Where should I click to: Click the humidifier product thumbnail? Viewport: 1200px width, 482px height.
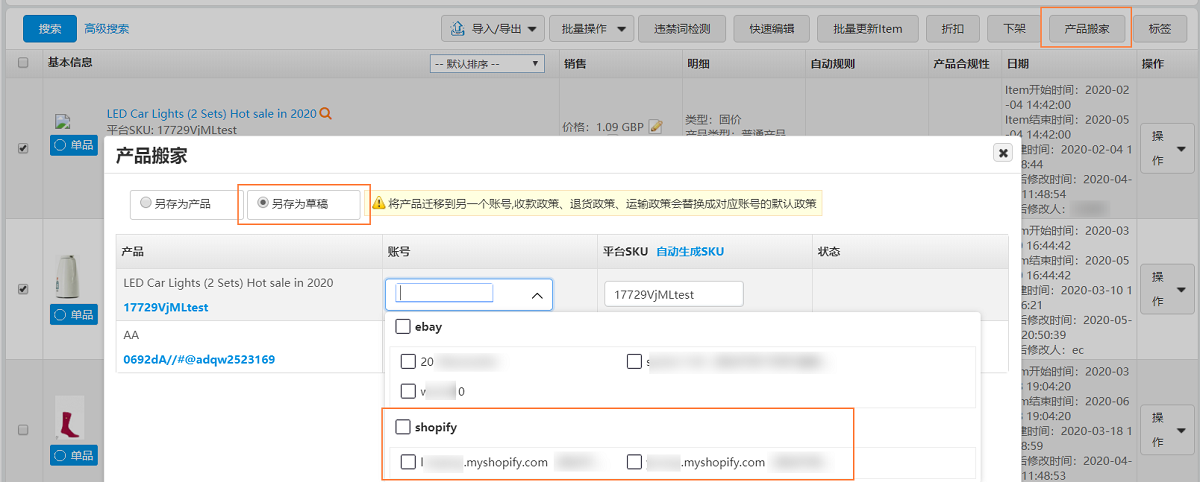70,275
